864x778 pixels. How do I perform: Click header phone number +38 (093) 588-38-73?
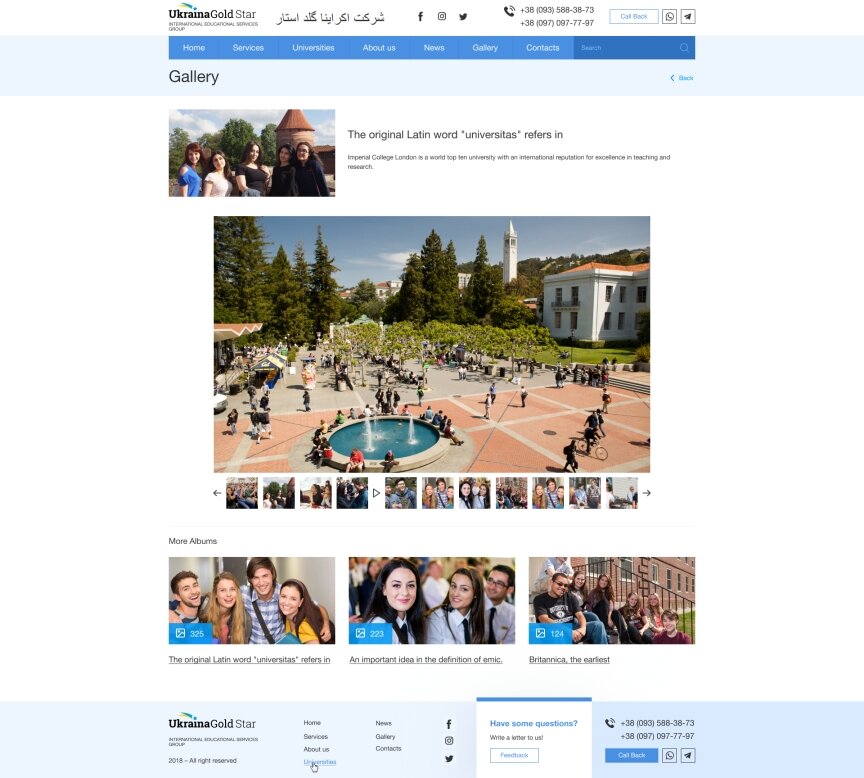[x=557, y=10]
